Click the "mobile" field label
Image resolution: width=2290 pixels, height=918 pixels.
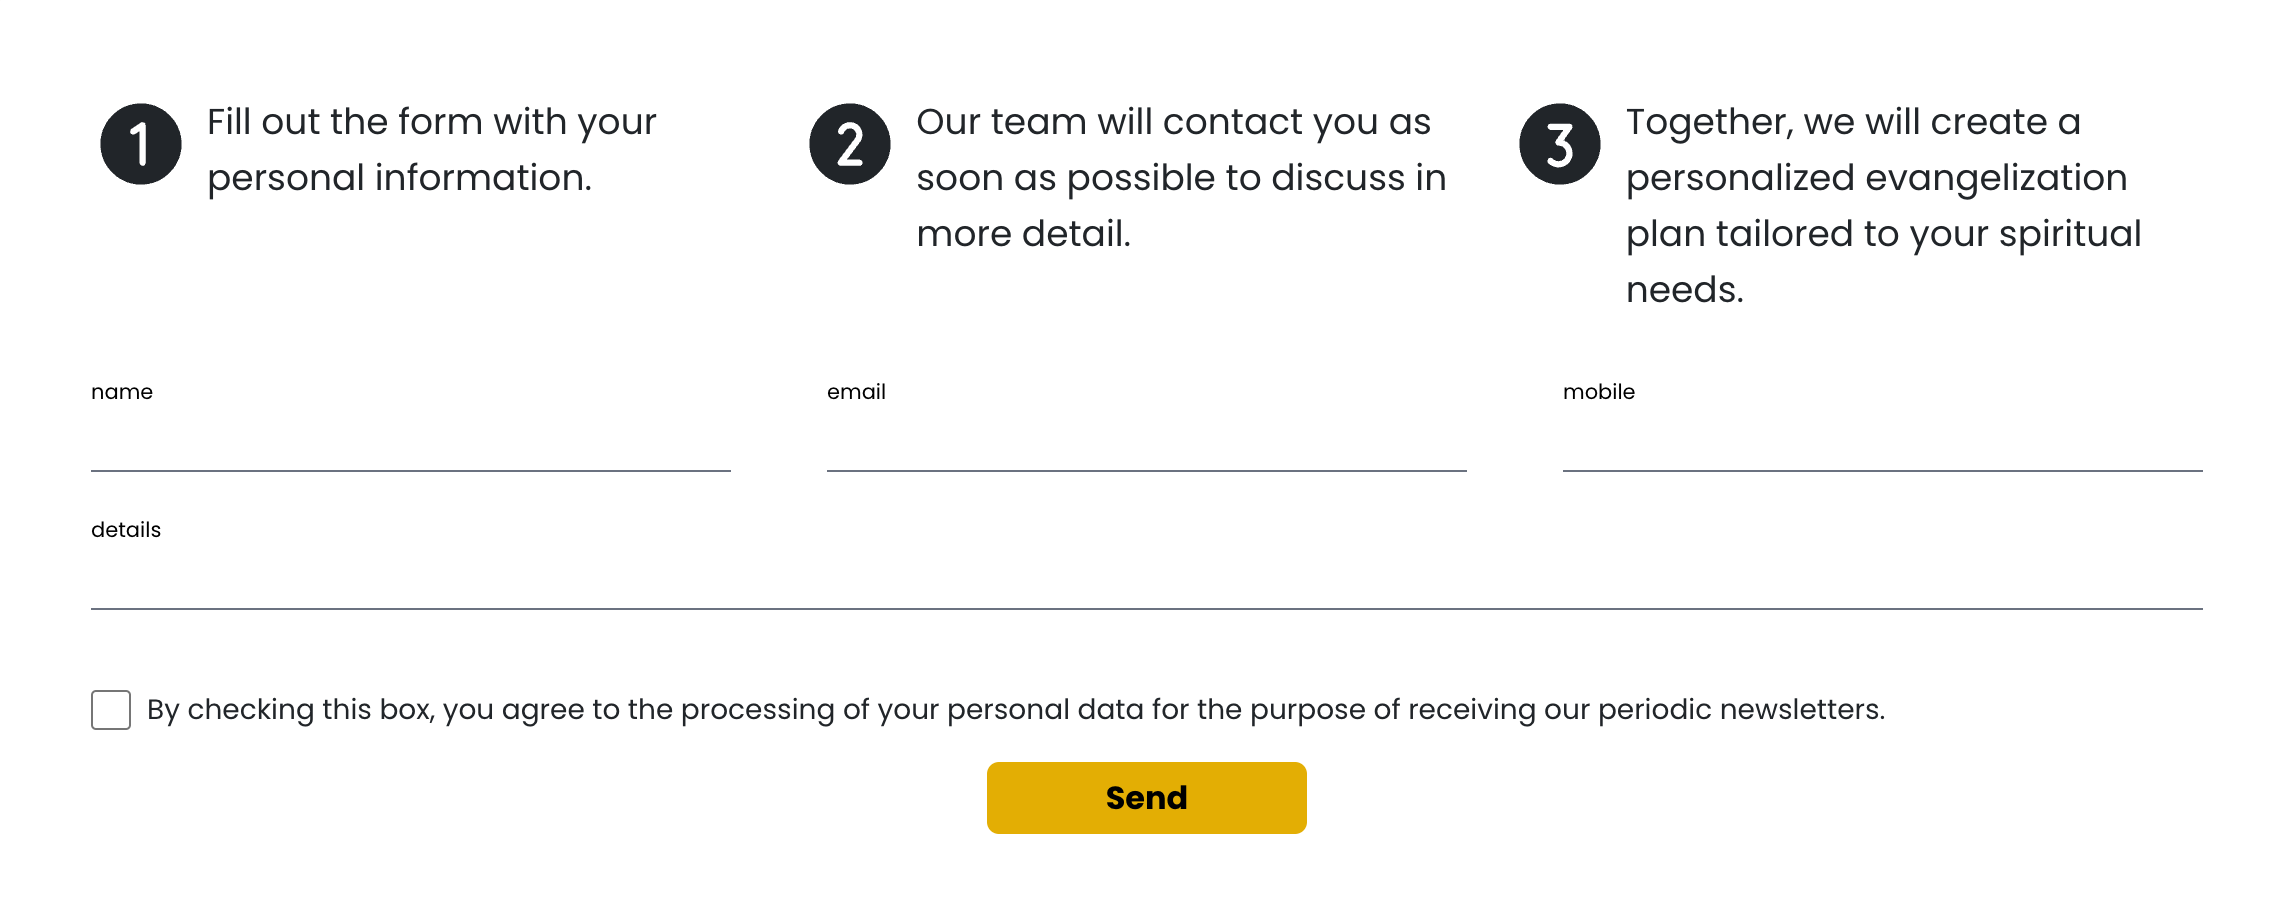tap(1598, 392)
